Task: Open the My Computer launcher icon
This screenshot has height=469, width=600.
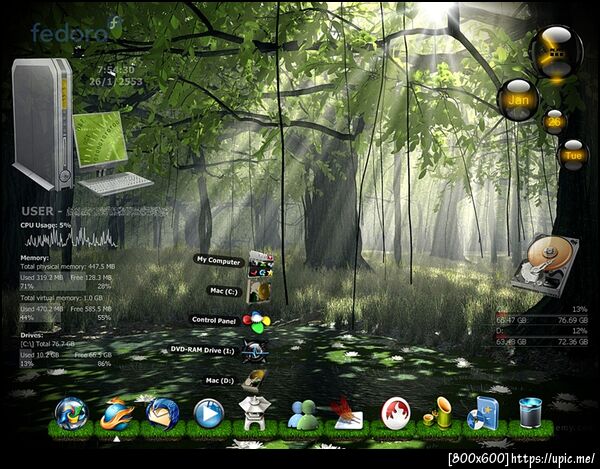Action: click(x=261, y=264)
